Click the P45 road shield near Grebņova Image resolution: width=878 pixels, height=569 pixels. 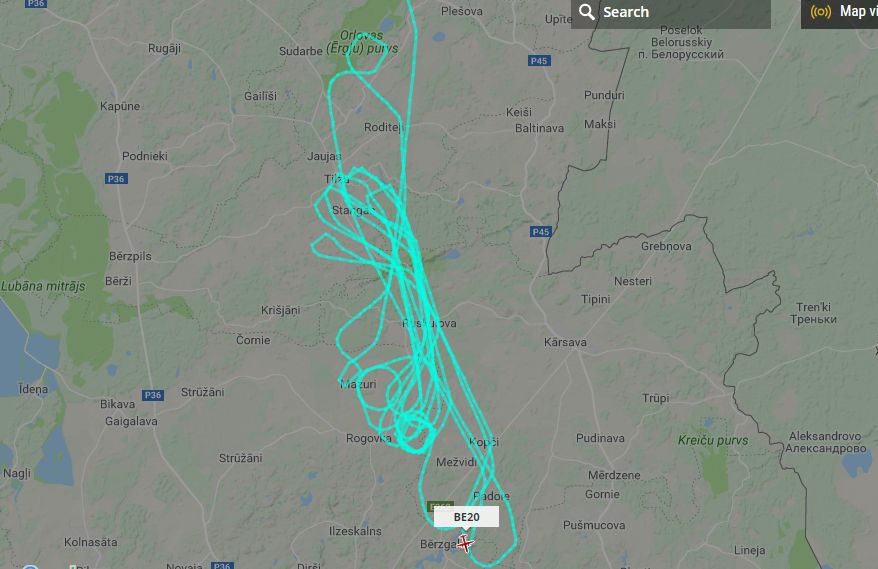click(541, 231)
